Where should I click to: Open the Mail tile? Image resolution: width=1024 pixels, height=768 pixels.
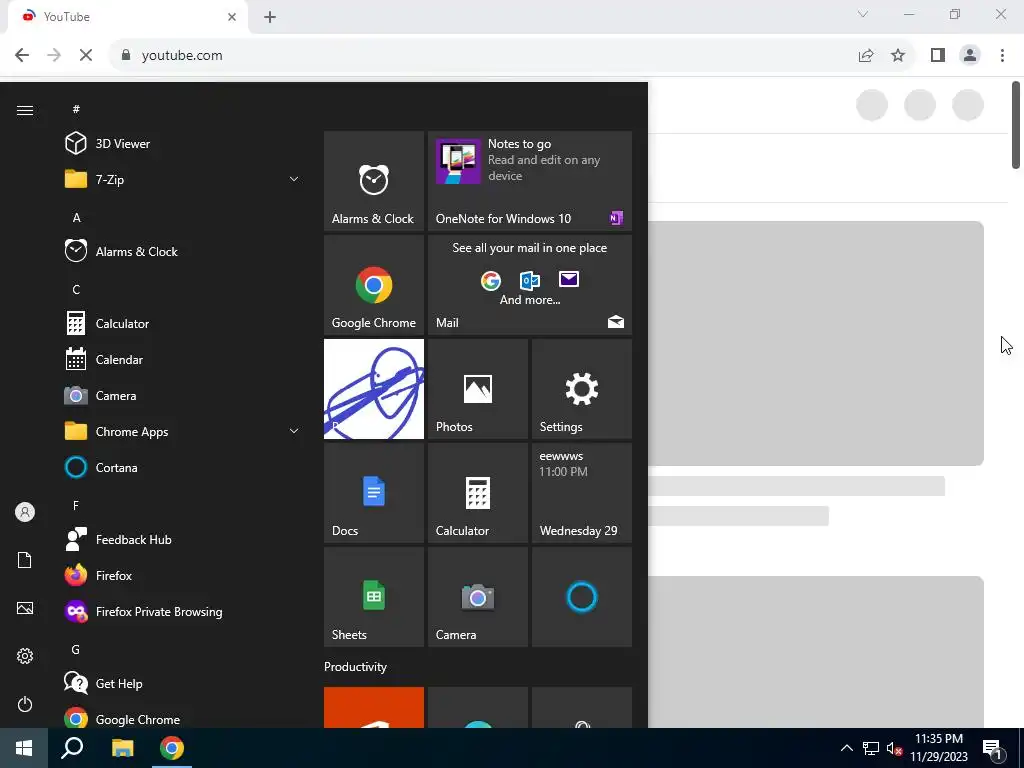[530, 285]
